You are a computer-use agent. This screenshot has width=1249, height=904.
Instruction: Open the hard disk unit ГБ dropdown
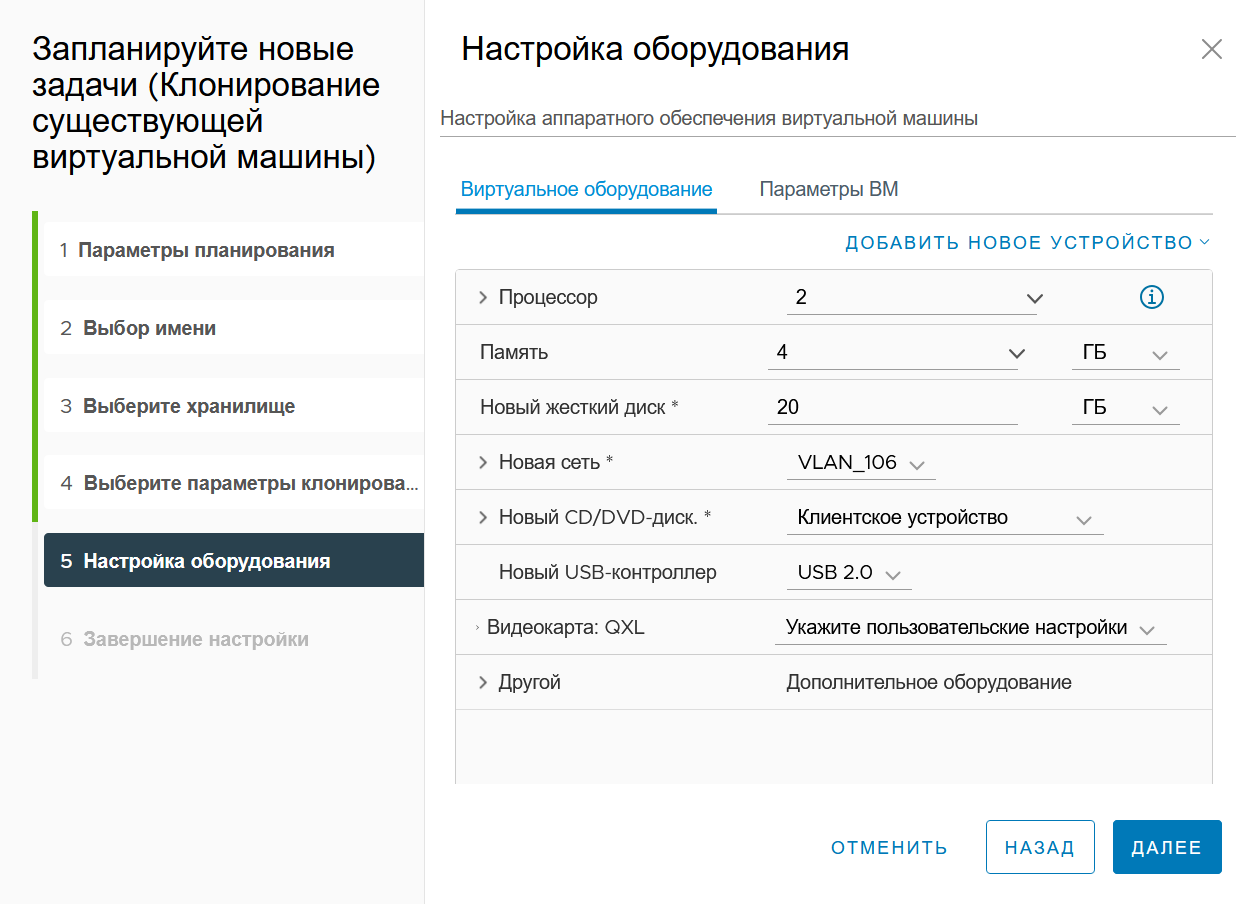point(1125,408)
